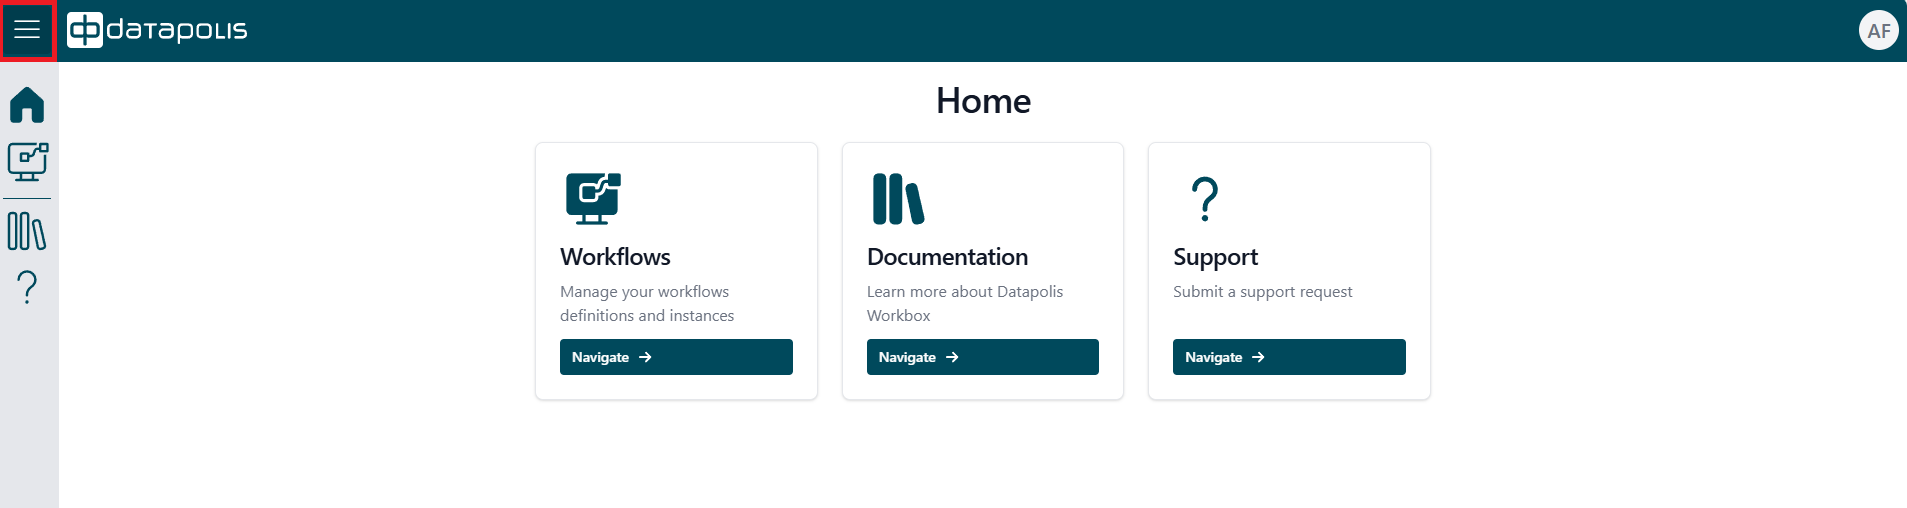Screen dimensions: 1907x508
Task: Click the "Submit a support request" text
Action: pyautogui.click(x=1262, y=292)
